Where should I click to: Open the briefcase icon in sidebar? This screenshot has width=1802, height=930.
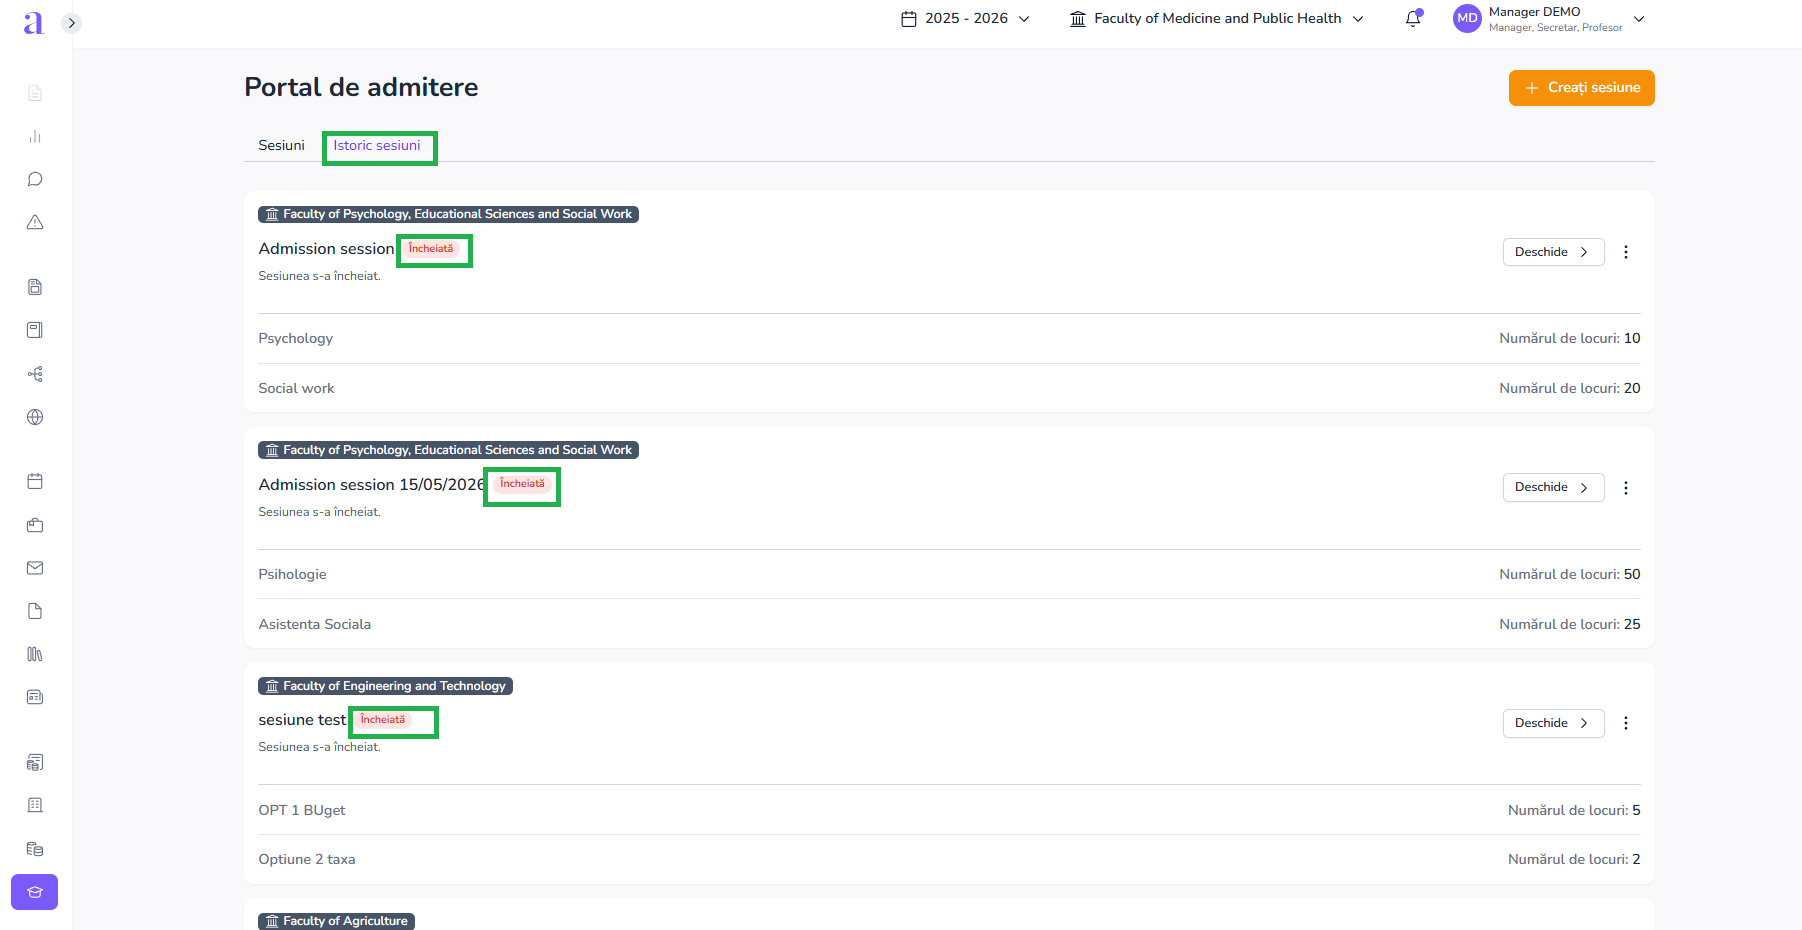[35, 525]
